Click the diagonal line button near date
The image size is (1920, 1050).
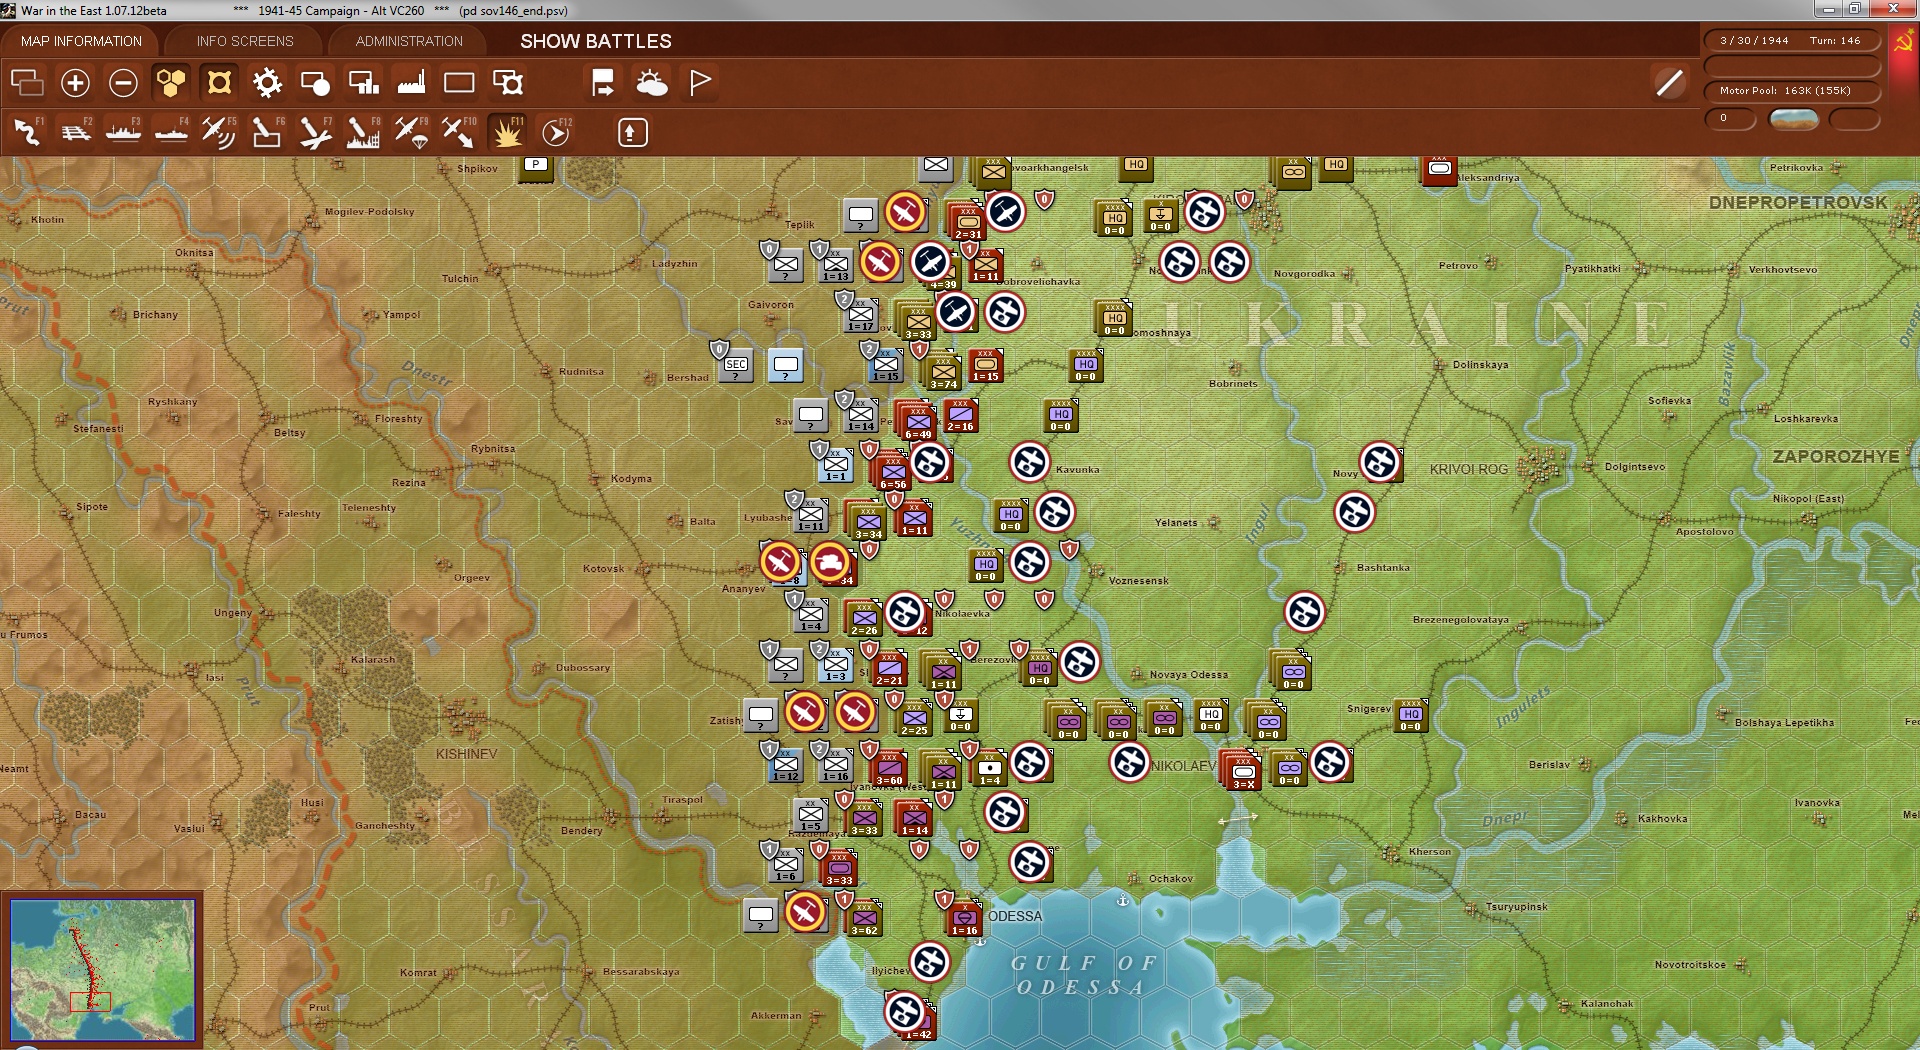1669,82
